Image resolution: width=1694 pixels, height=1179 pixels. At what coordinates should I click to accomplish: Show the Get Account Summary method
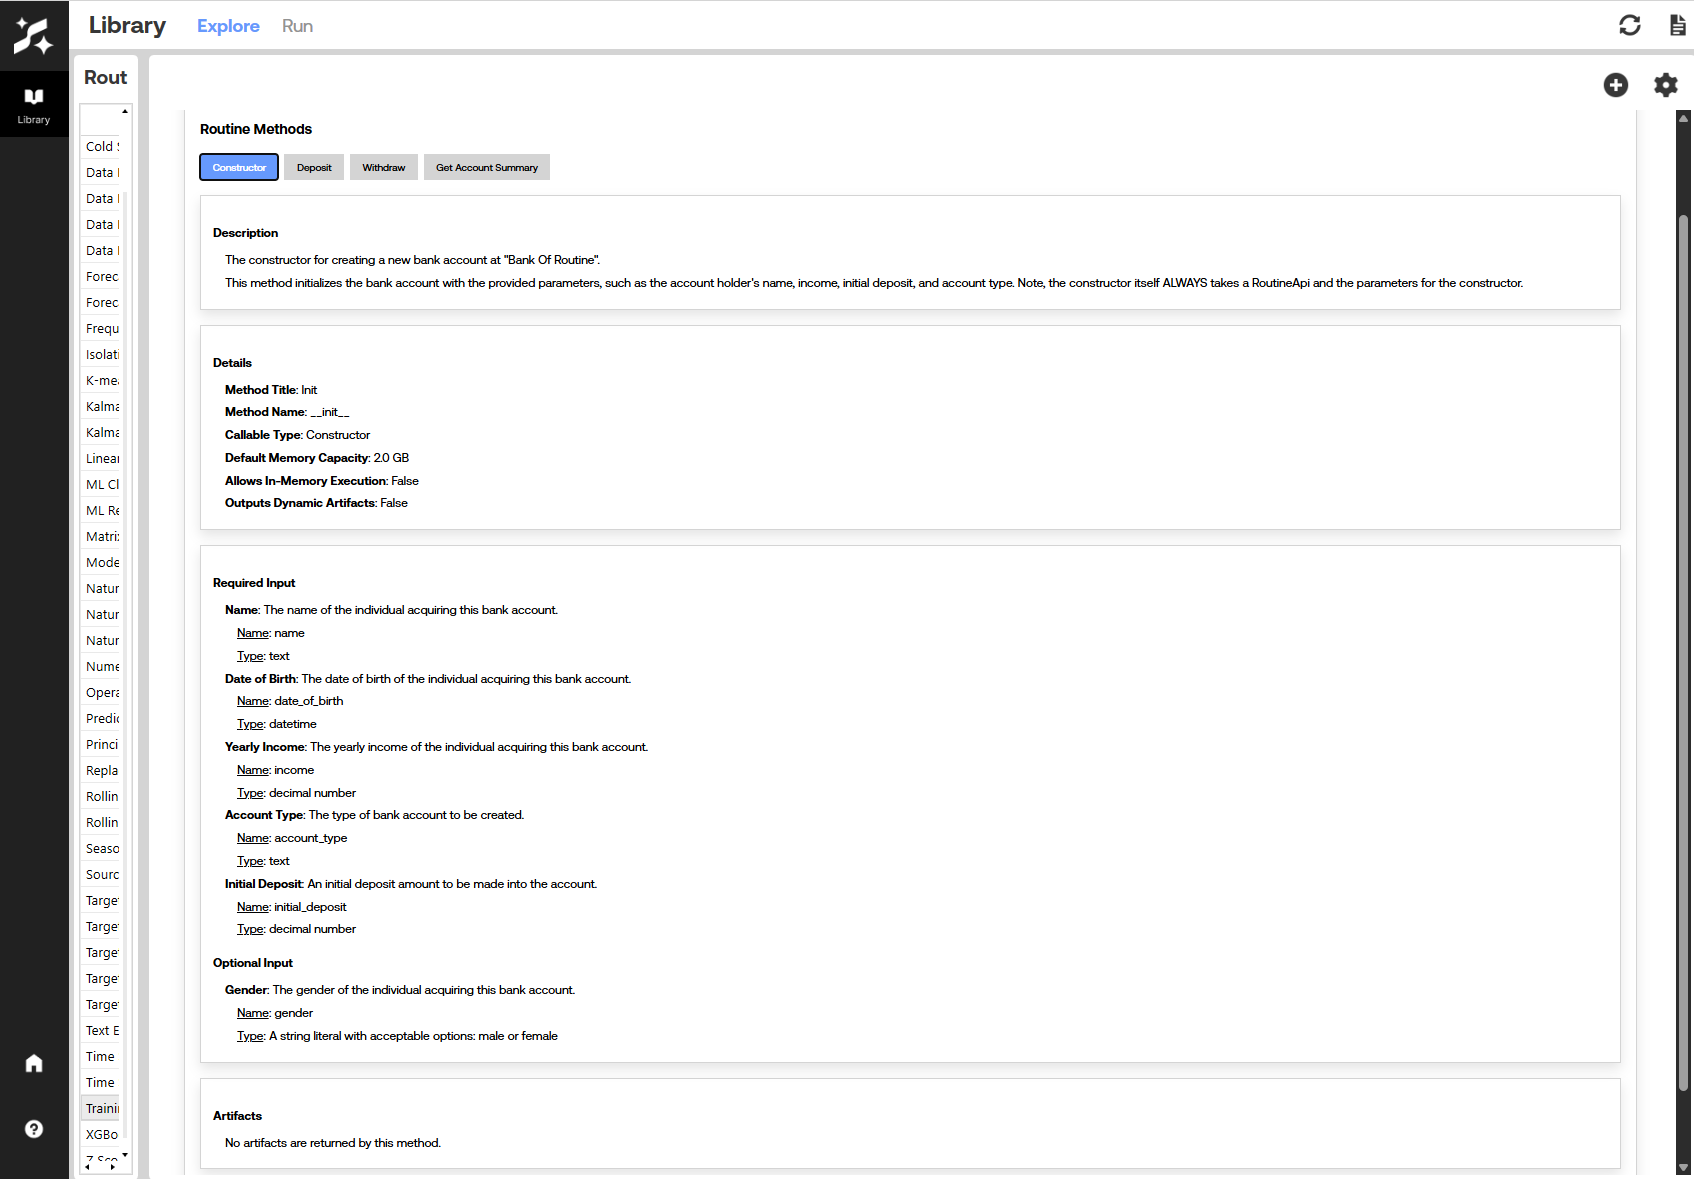[486, 167]
